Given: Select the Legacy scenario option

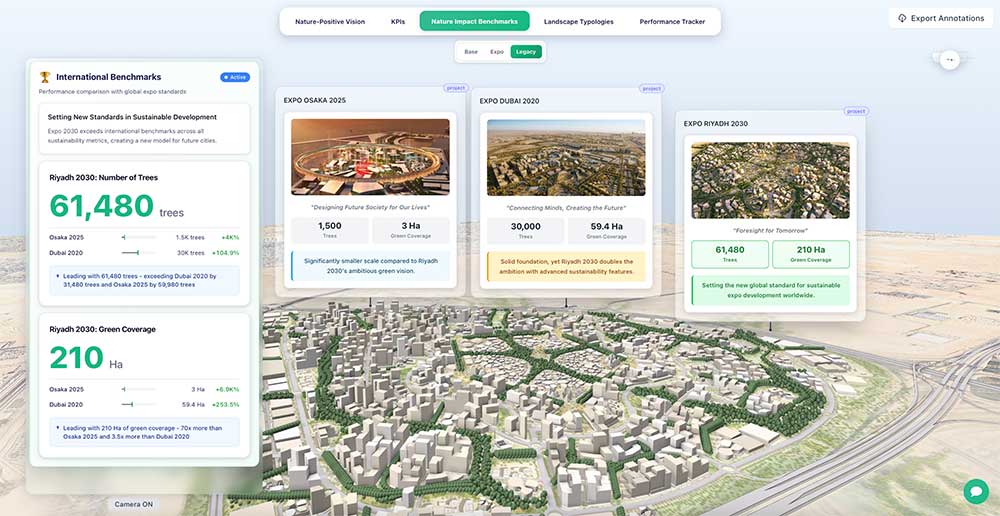Looking at the screenshot, I should [x=525, y=51].
